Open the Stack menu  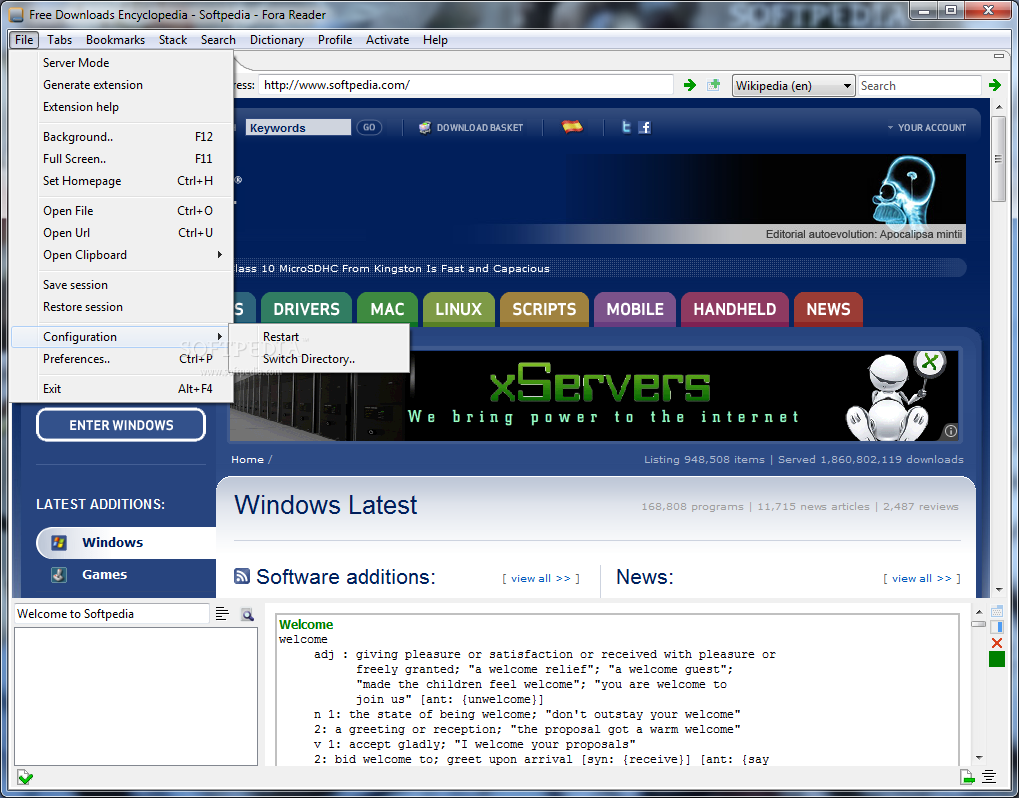click(x=173, y=40)
